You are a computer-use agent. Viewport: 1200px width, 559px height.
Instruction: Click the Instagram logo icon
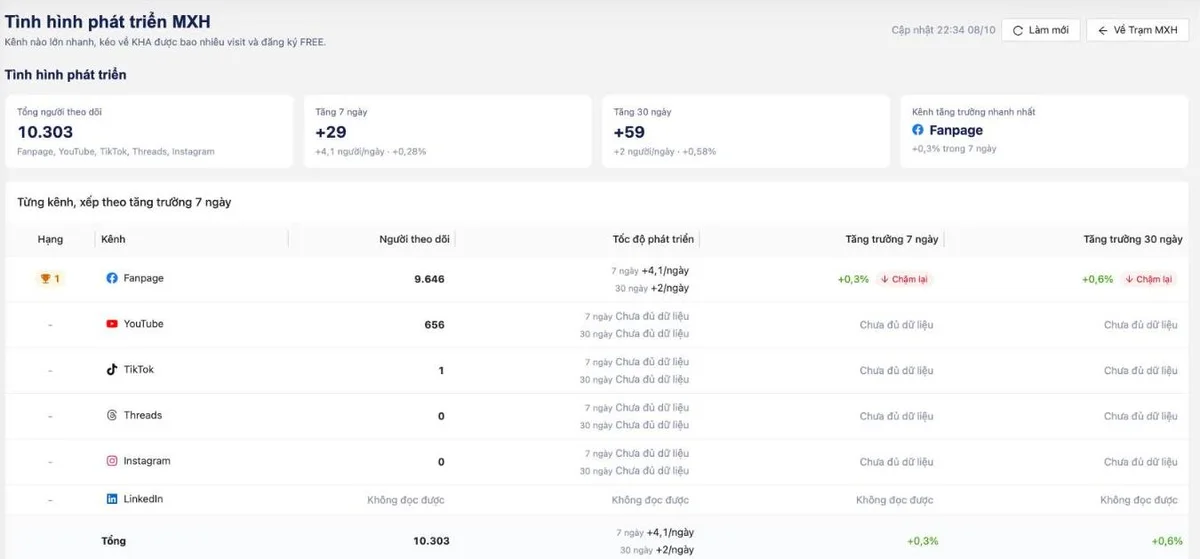112,461
